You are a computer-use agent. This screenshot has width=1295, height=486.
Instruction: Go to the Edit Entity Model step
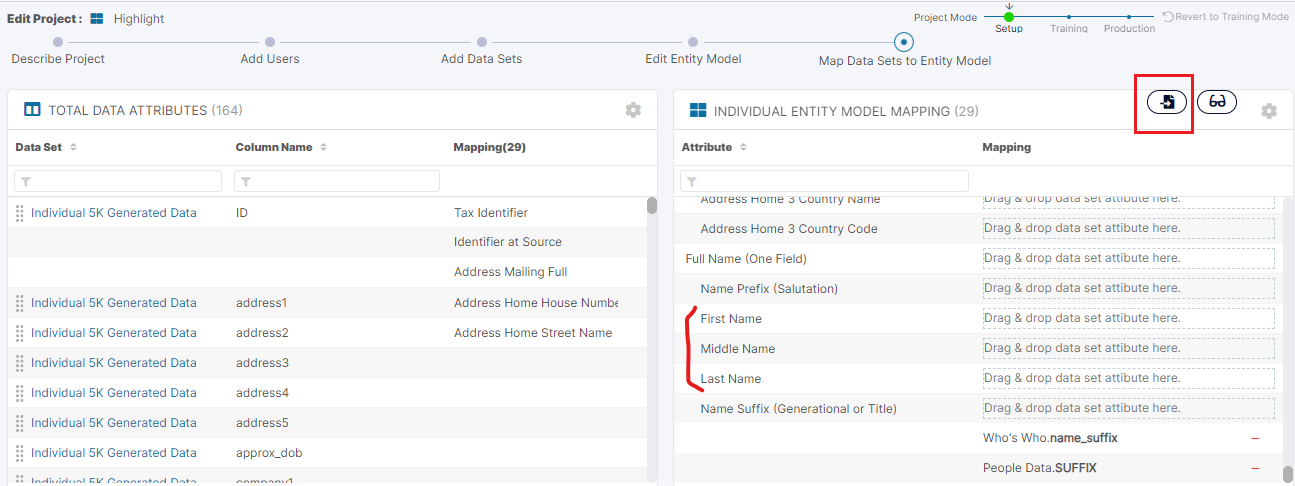point(693,42)
